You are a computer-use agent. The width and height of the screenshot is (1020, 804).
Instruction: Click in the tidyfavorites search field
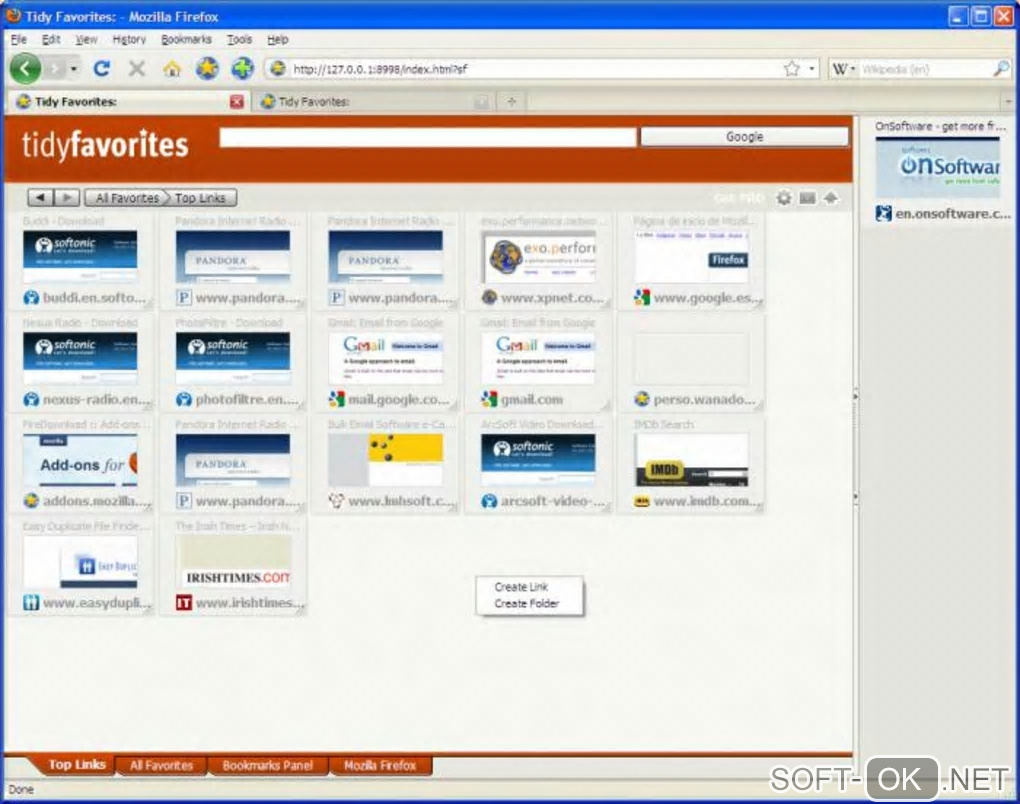tap(428, 137)
